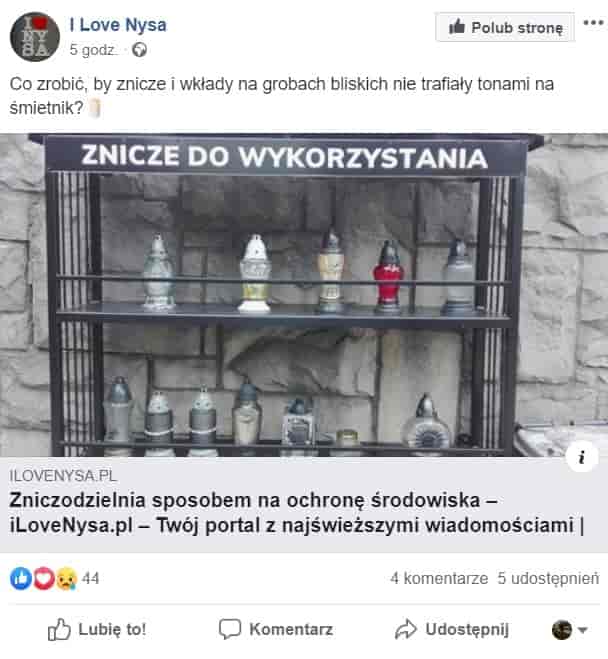This screenshot has width=608, height=659.
Task: Click the public globe privacy icon
Action: 139,50
